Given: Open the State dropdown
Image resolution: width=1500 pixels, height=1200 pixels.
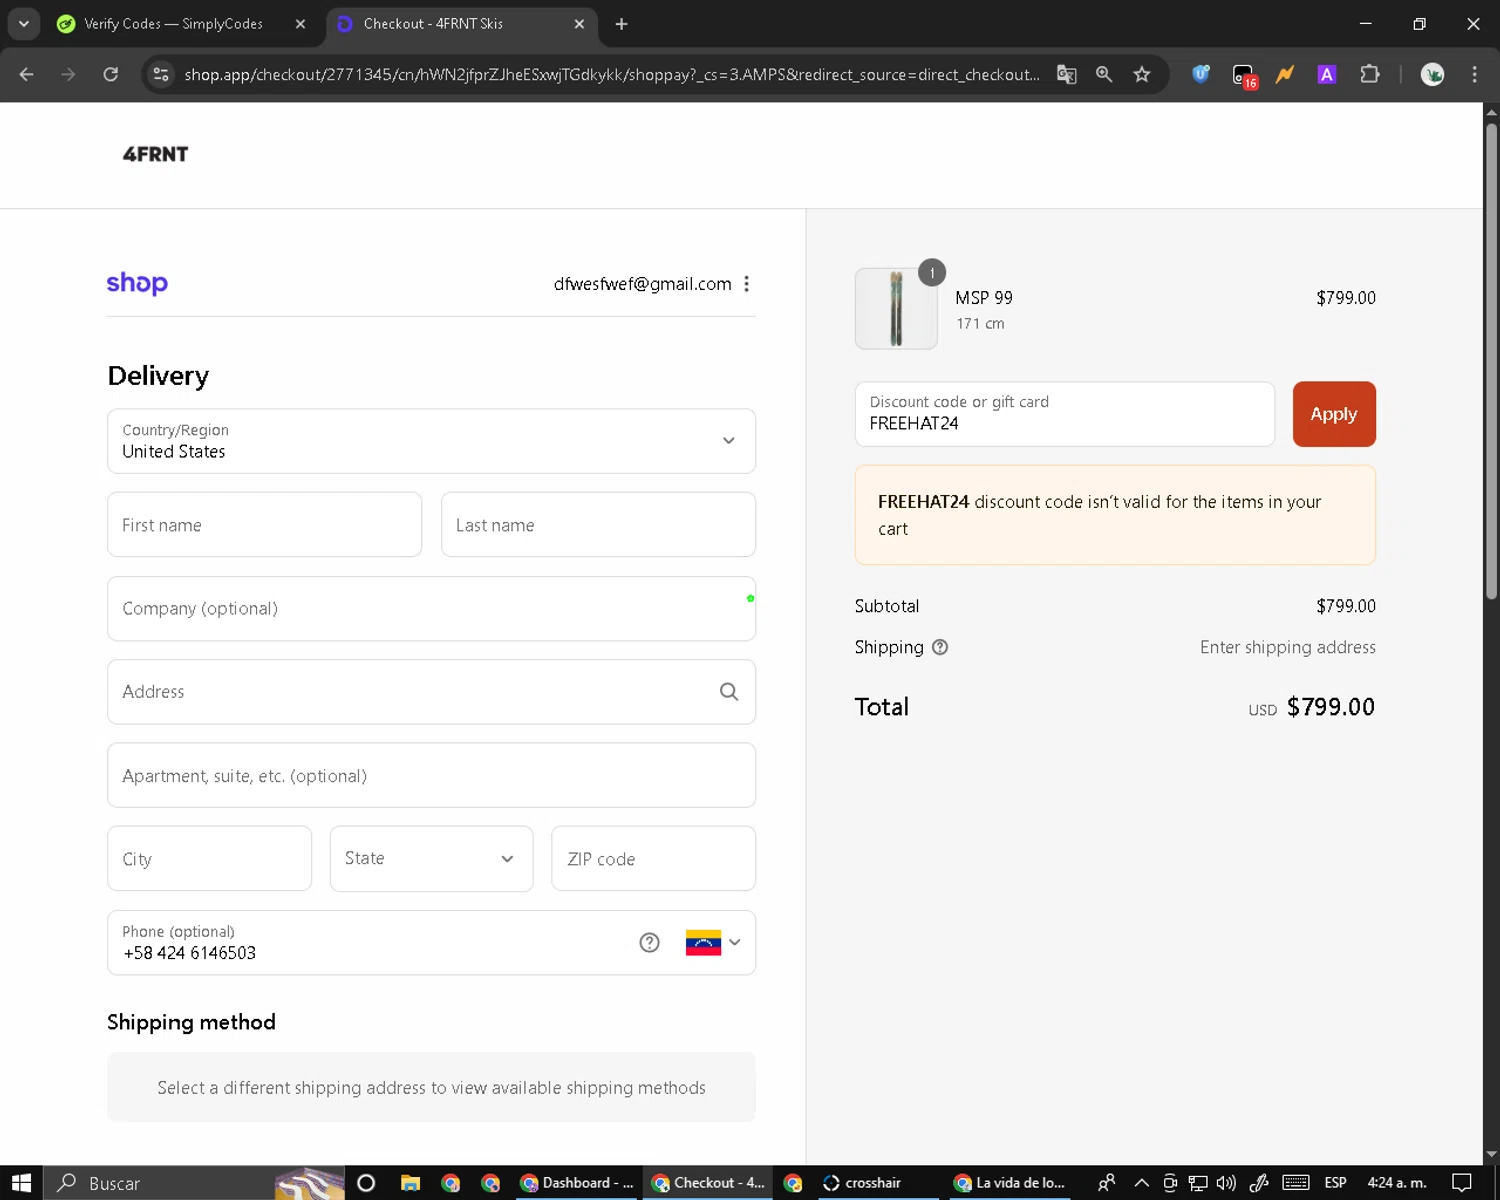Looking at the screenshot, I should click(431, 858).
